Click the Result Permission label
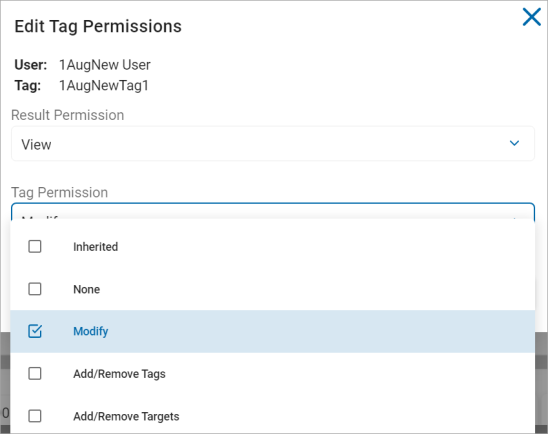Screen dimensions: 548x434 click(x=67, y=115)
